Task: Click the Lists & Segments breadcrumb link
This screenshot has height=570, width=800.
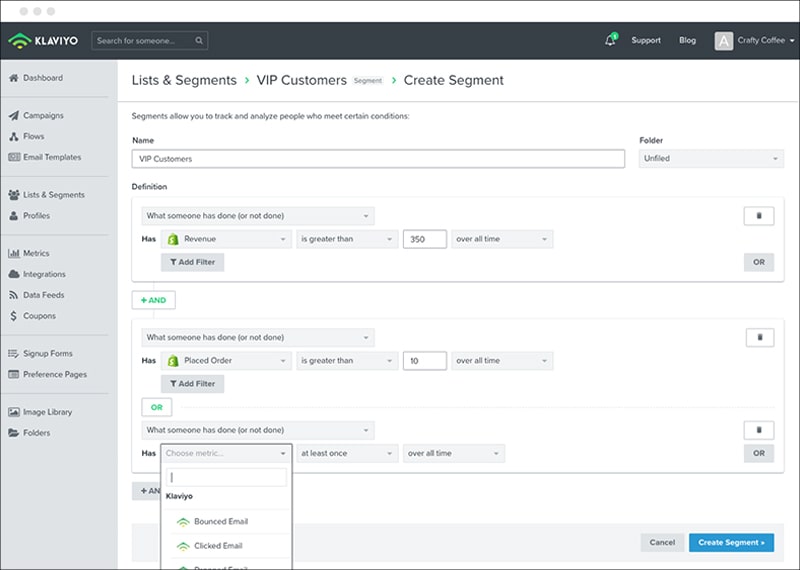Action: coord(184,80)
